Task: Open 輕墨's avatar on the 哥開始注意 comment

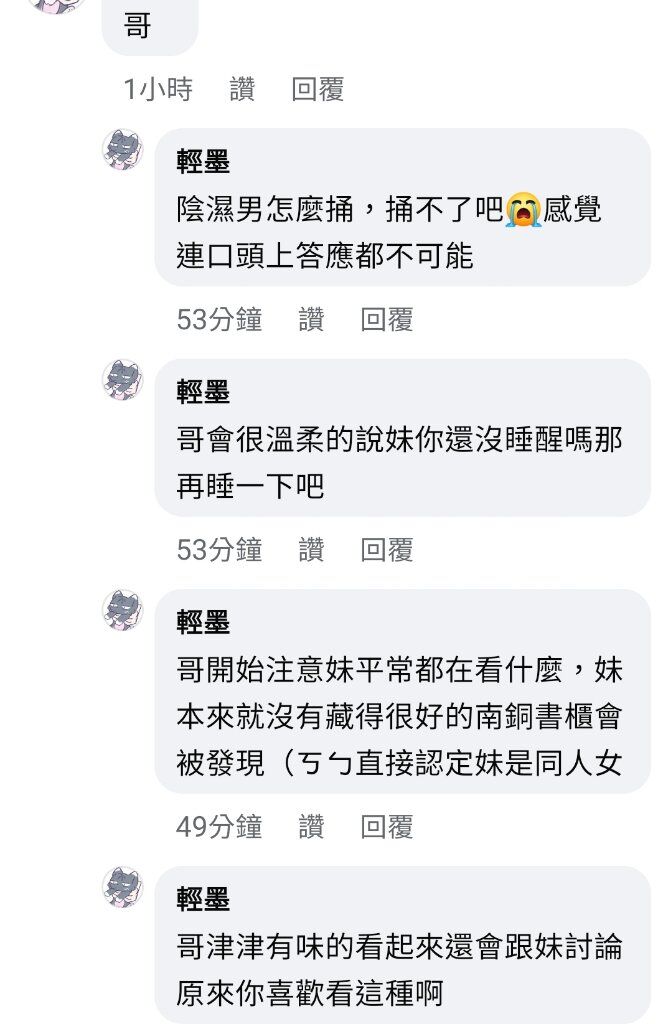Action: (x=123, y=610)
